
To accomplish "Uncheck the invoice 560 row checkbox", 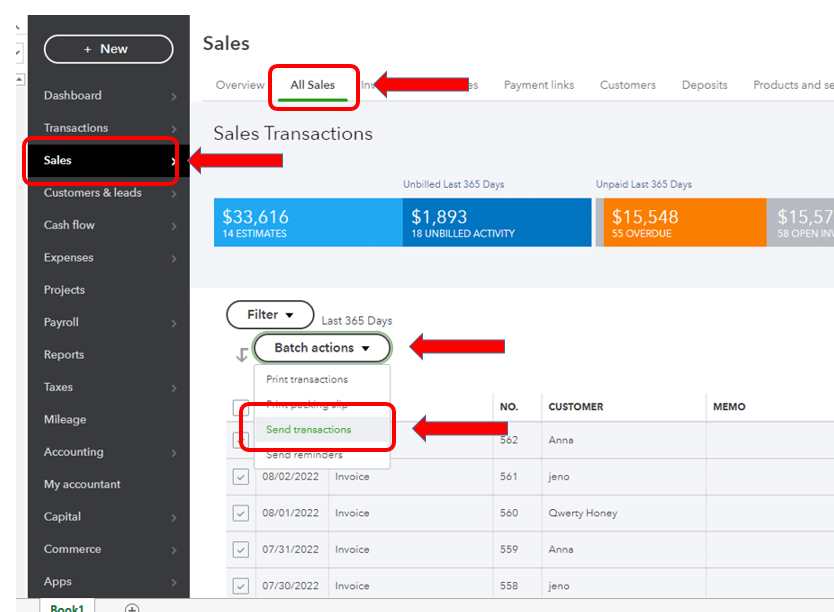I will click(x=240, y=513).
